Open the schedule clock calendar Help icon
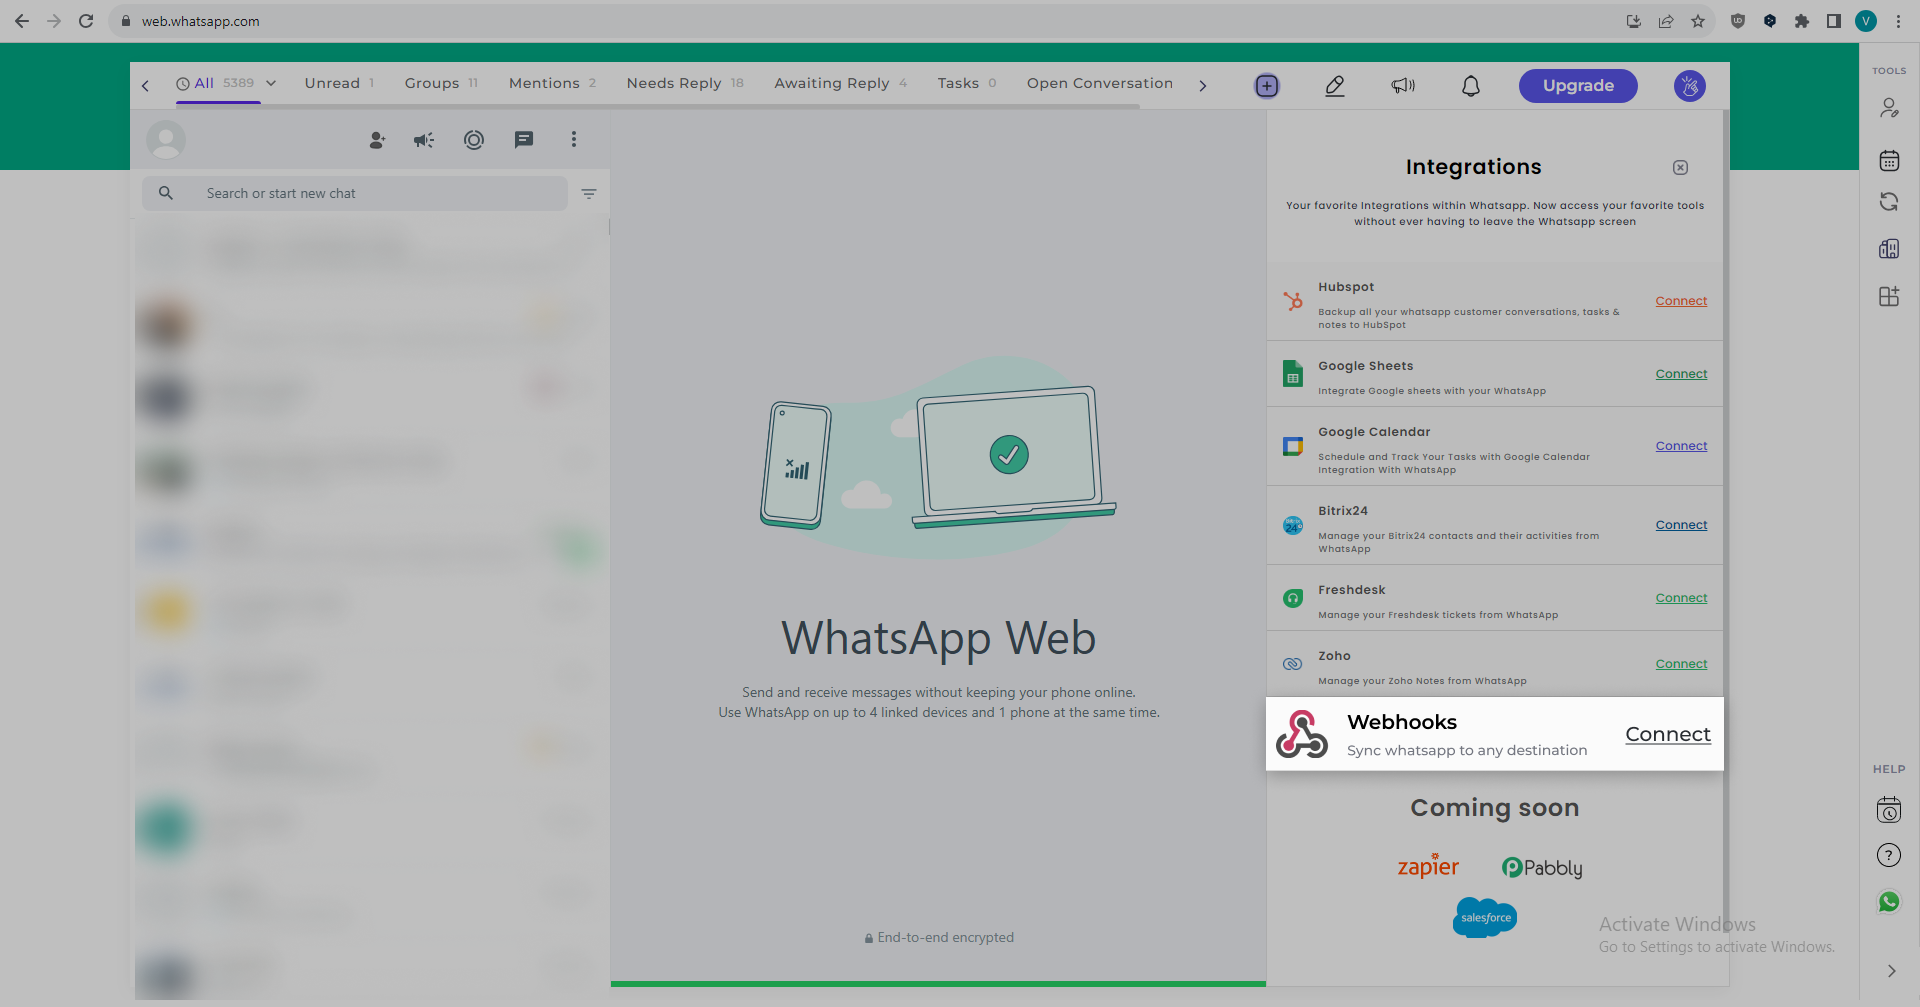The width and height of the screenshot is (1920, 1007). (x=1889, y=810)
